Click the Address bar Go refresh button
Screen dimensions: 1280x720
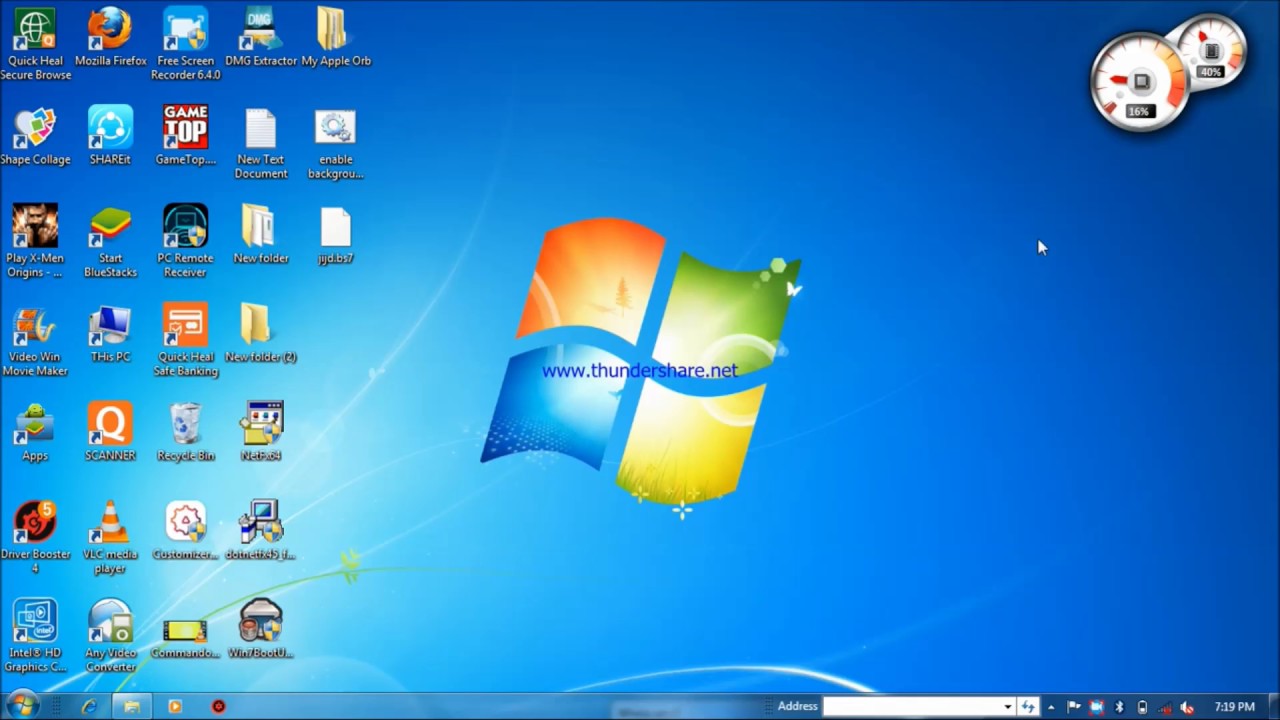point(1028,706)
